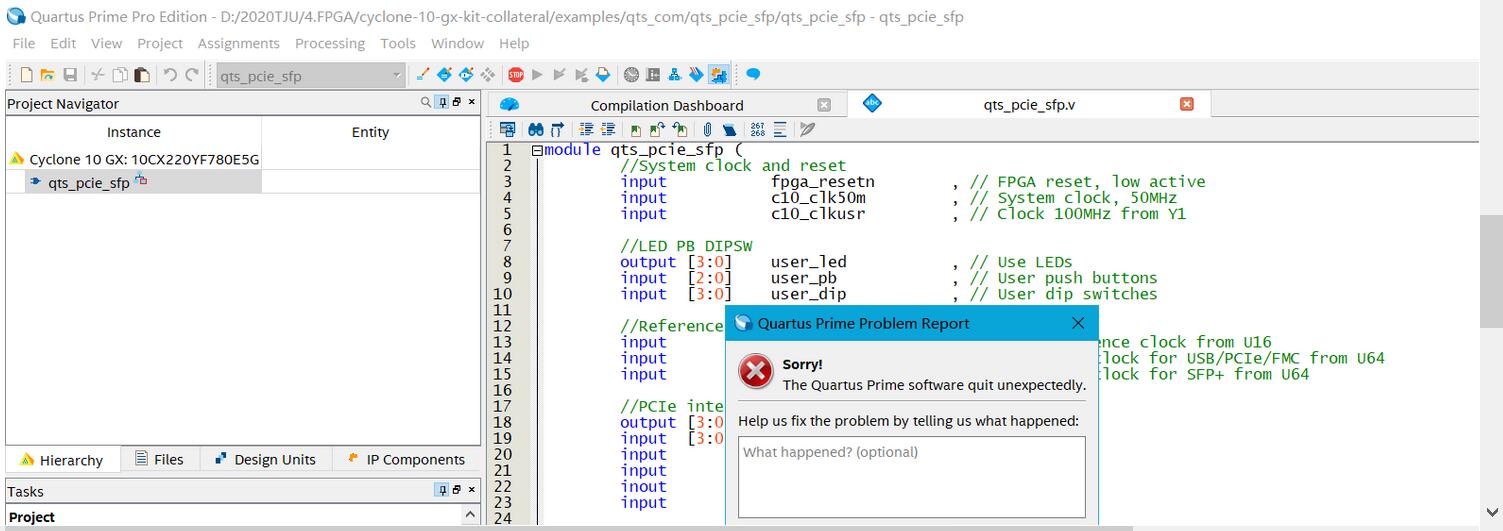Click the highlighted rightmost toolbar puzzle icon
This screenshot has height=531, width=1503.
(x=719, y=75)
